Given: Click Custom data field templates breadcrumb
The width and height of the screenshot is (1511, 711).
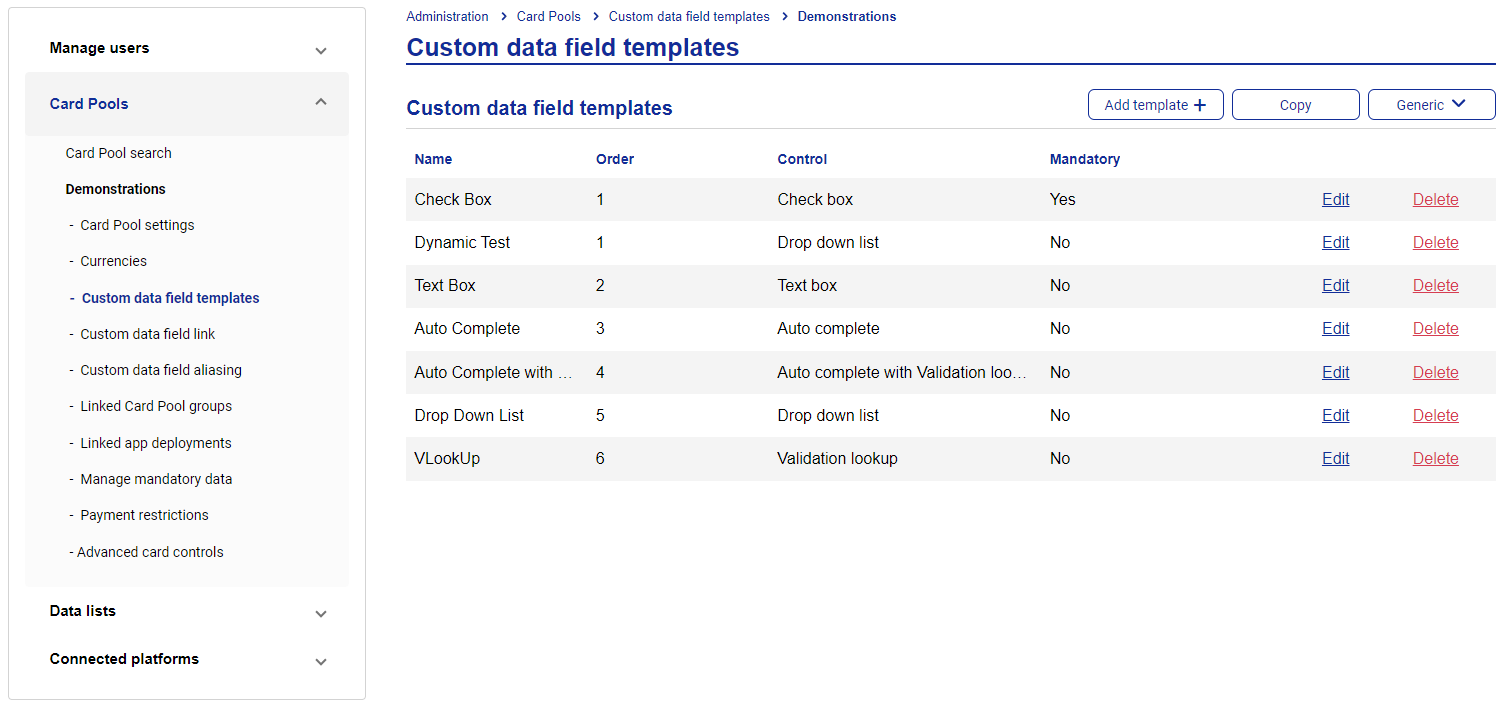Looking at the screenshot, I should click(x=689, y=17).
